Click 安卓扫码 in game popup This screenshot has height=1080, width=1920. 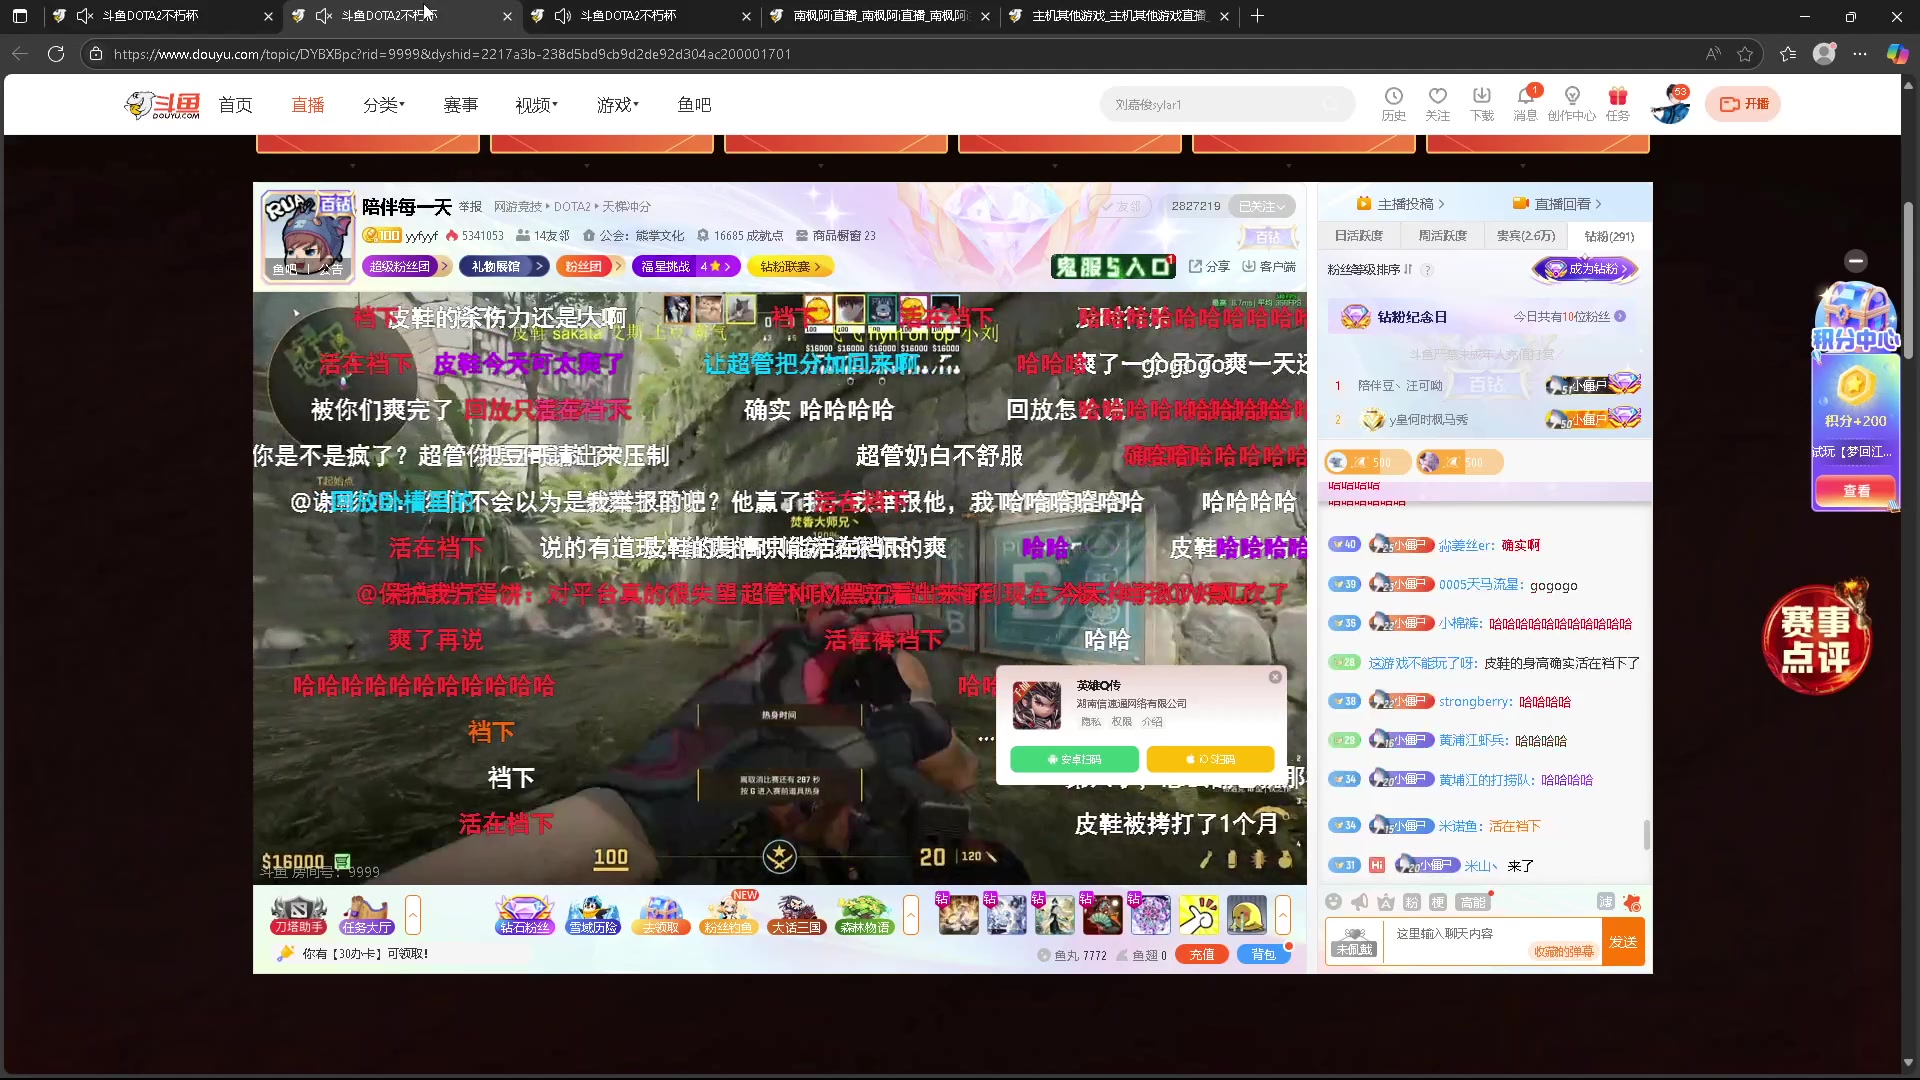point(1074,759)
